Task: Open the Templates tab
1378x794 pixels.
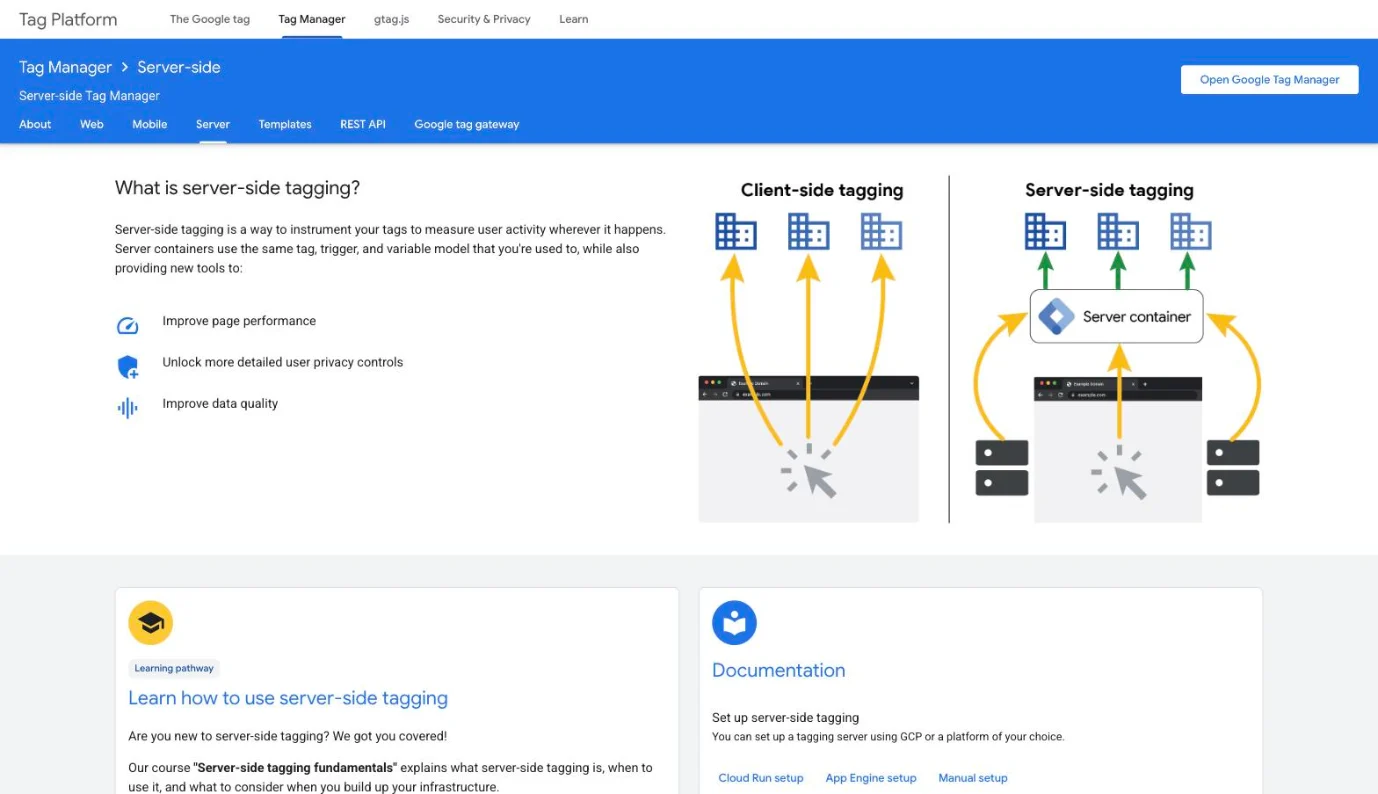Action: coord(285,124)
